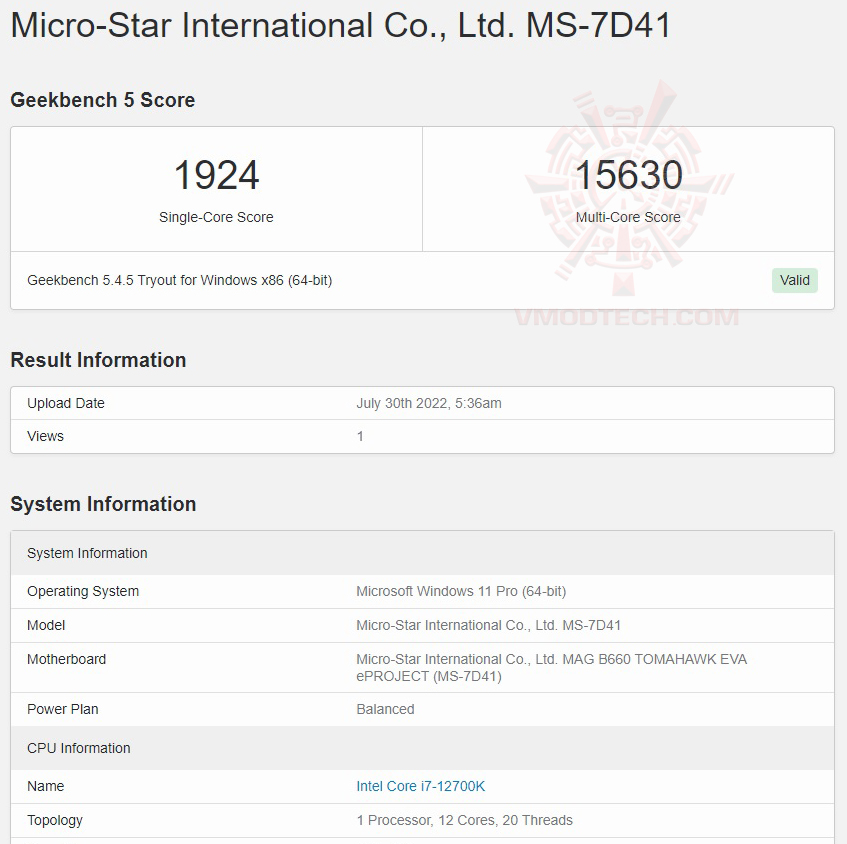This screenshot has width=847, height=844.
Task: Click the Result Information heading
Action: pyautogui.click(x=98, y=360)
